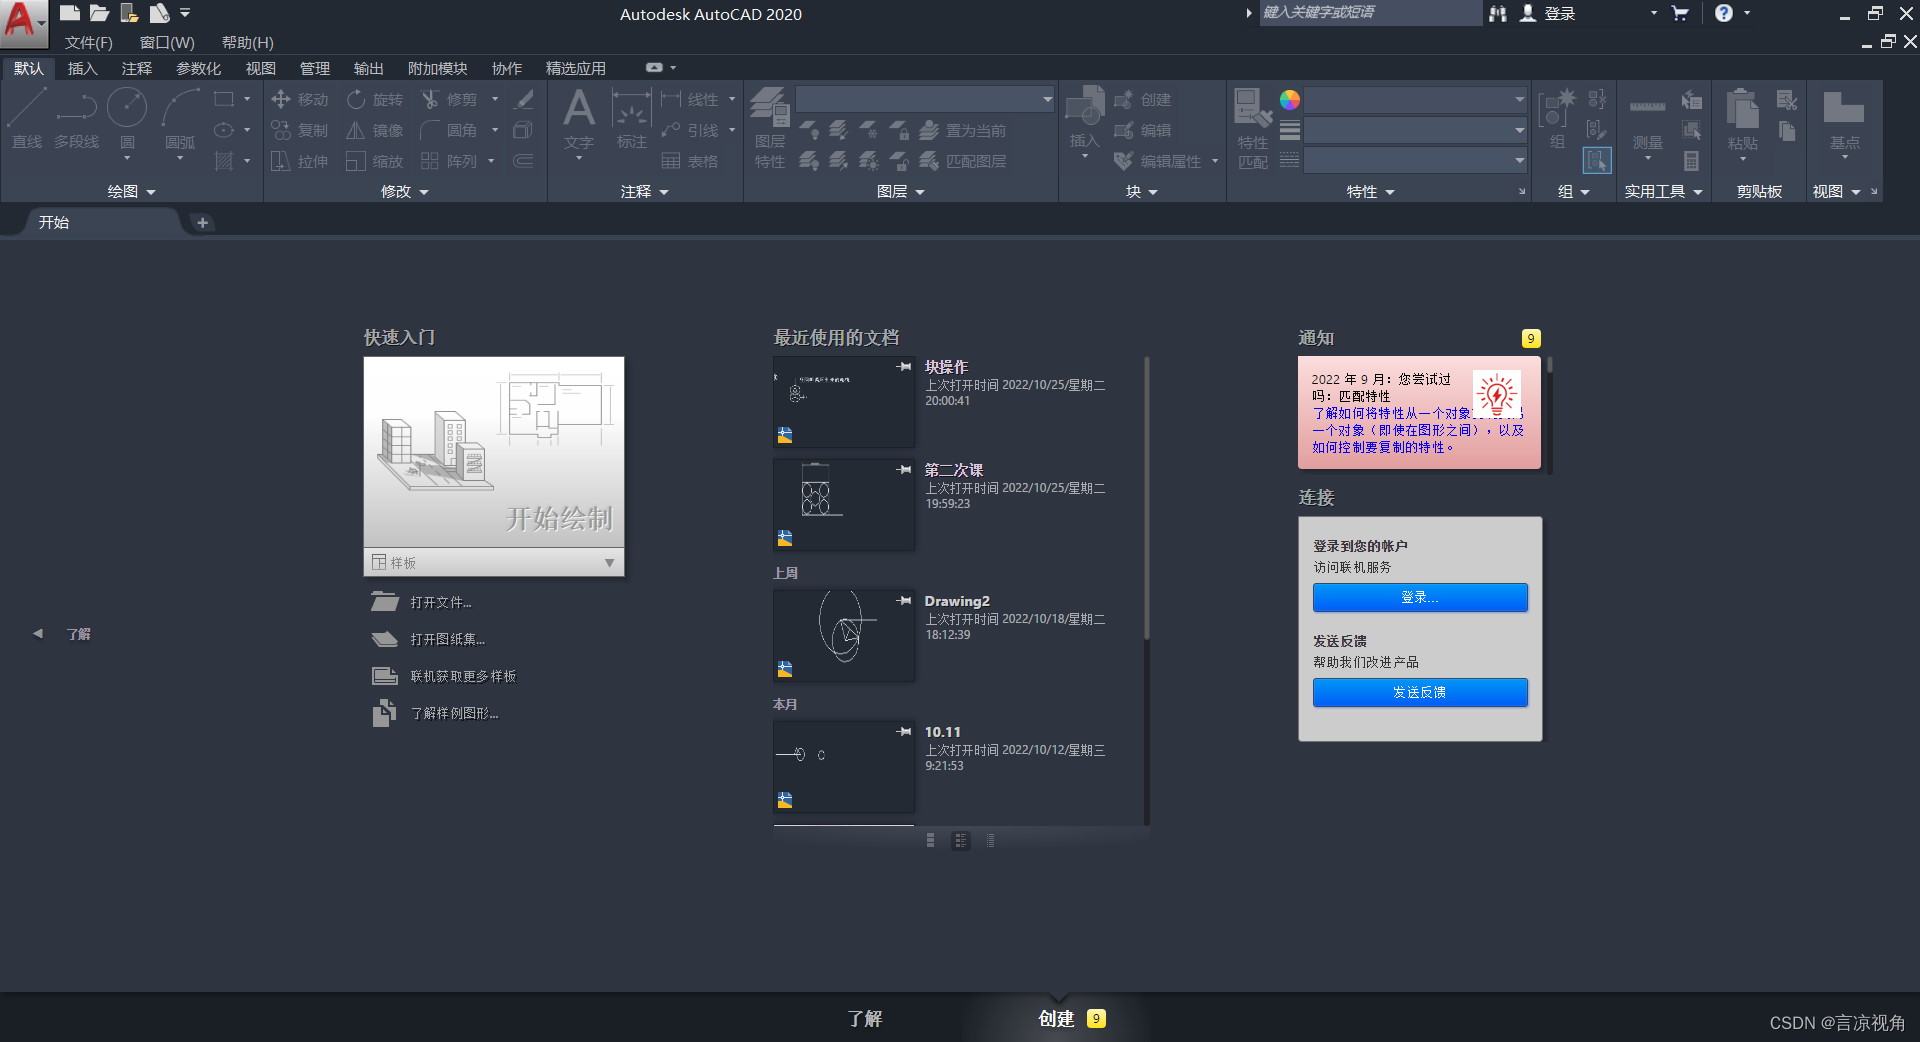Screen dimensions: 1920x1042
Task: Toggle group selection on/off icon
Action: click(1597, 161)
